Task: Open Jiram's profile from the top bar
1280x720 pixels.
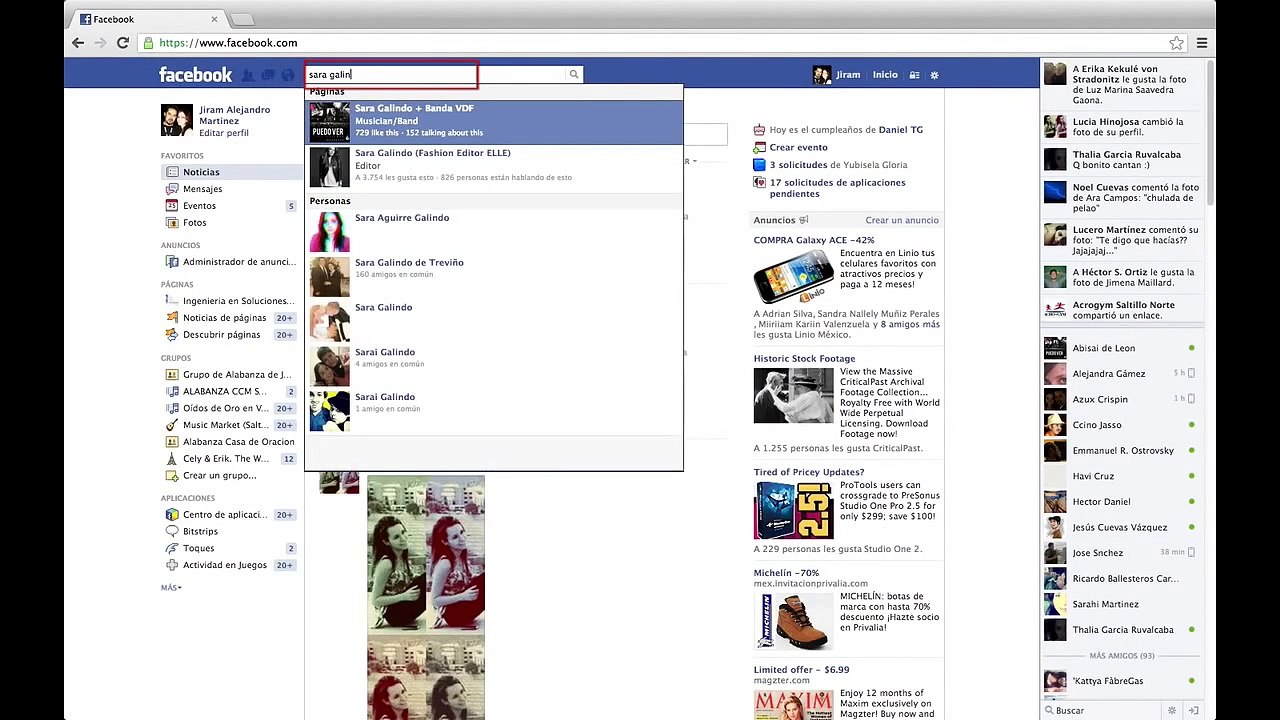Action: click(x=836, y=75)
